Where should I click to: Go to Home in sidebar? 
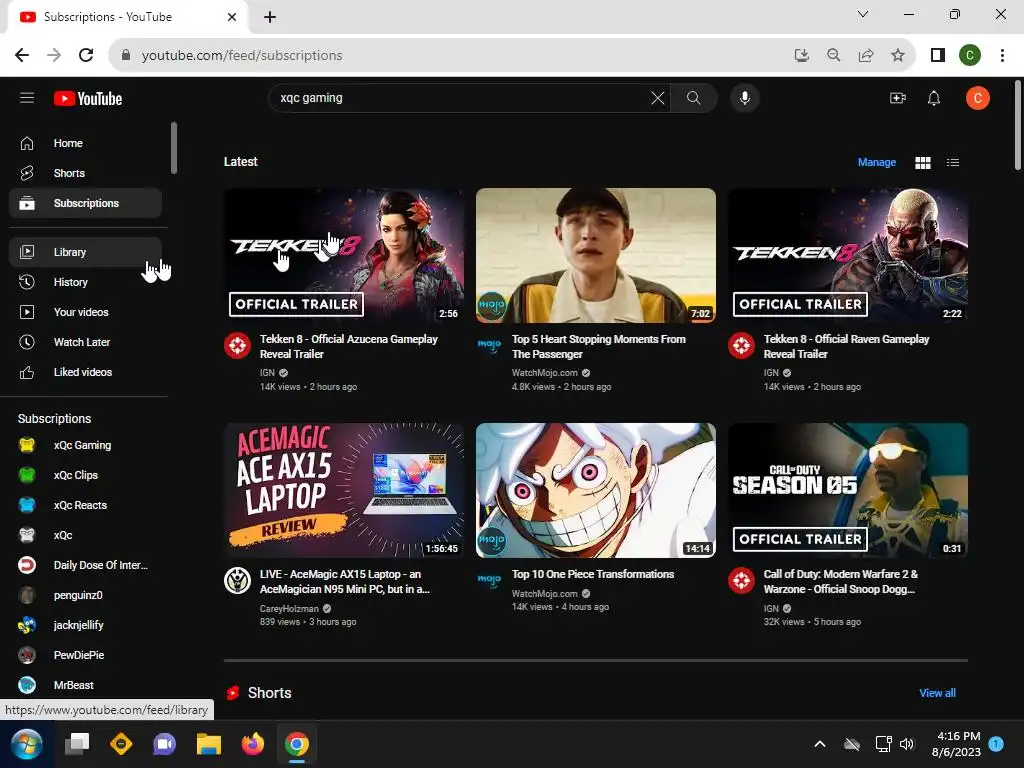point(86,143)
